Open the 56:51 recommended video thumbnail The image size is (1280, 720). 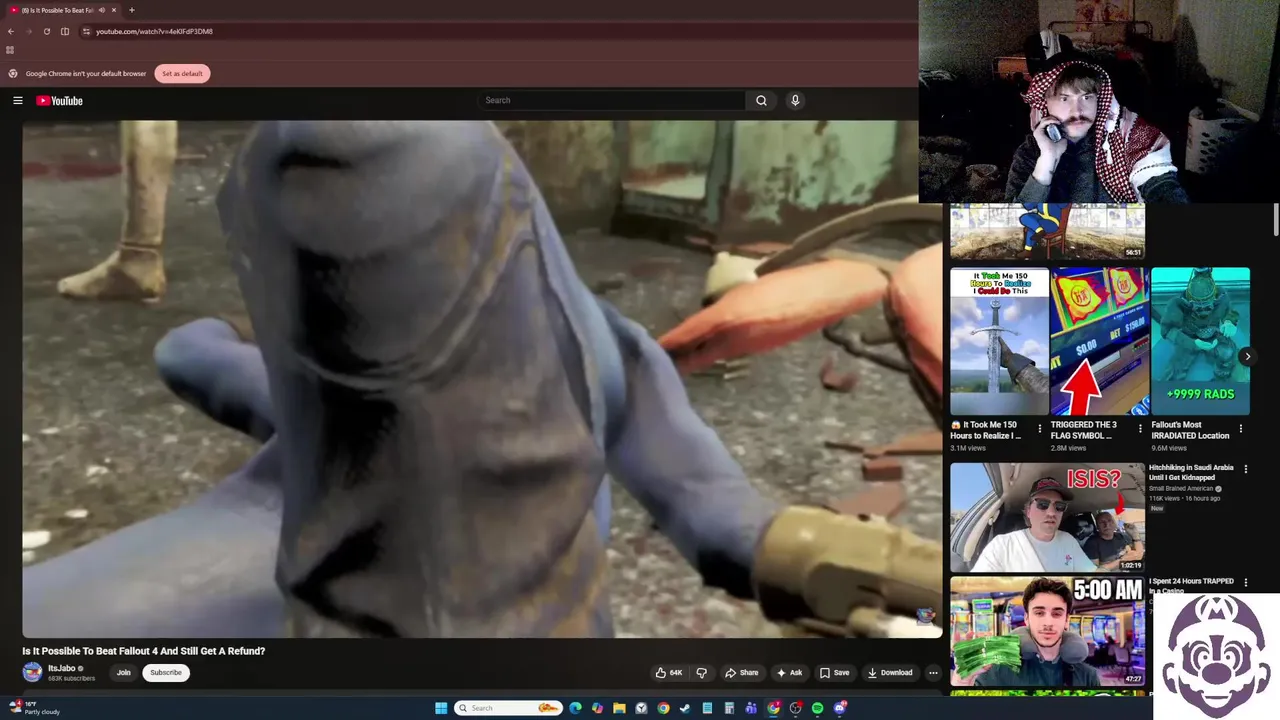1047,231
